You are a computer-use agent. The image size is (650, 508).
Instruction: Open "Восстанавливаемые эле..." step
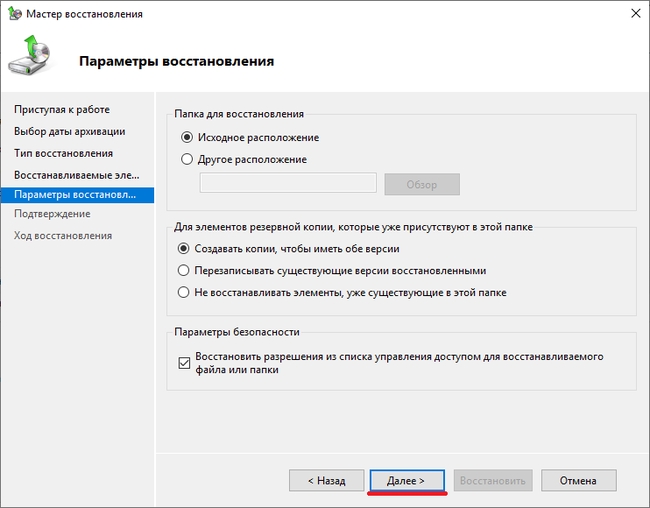tap(77, 175)
